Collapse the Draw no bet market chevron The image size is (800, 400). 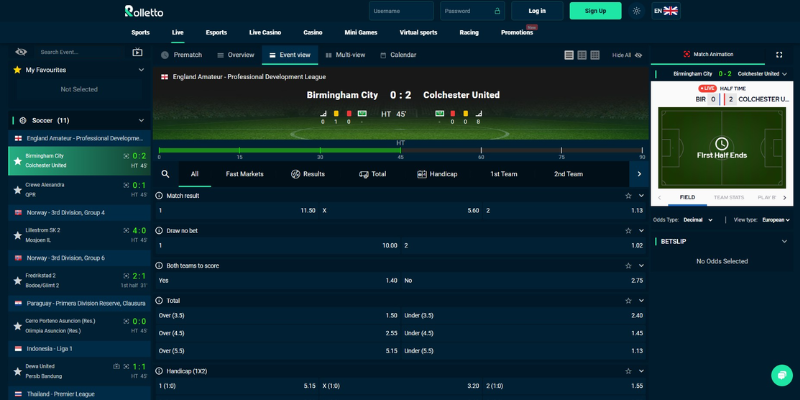click(641, 231)
